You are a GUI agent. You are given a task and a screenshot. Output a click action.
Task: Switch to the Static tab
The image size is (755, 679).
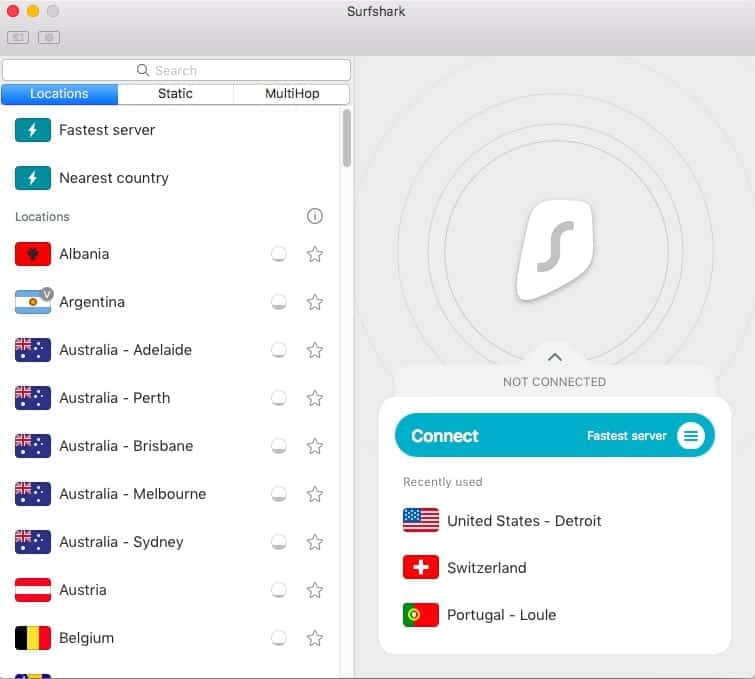point(175,94)
